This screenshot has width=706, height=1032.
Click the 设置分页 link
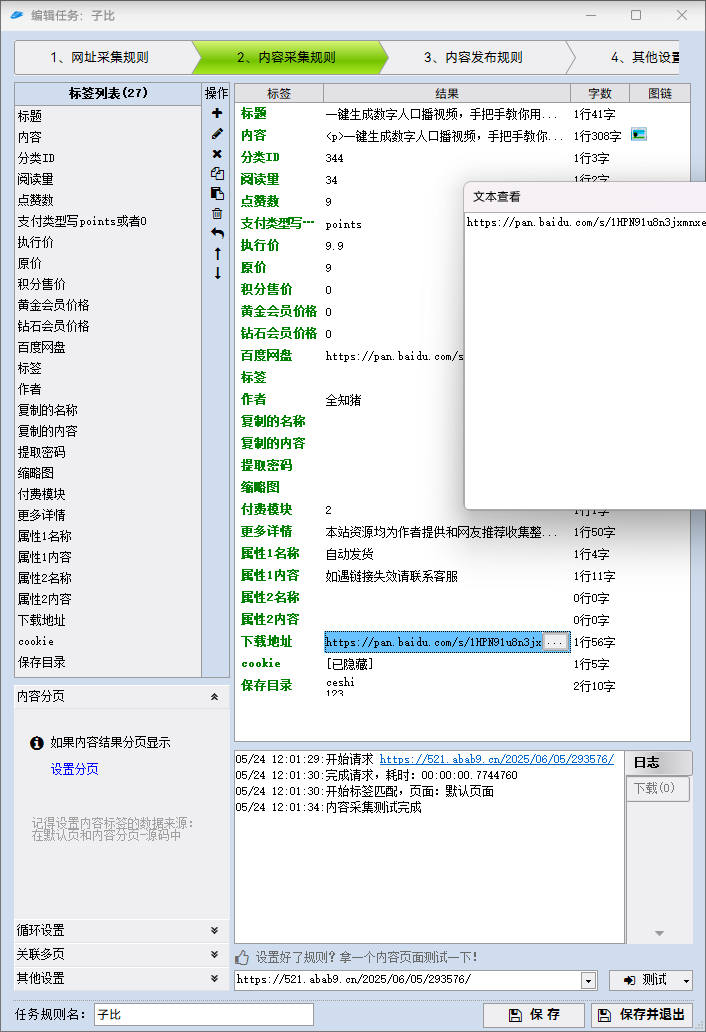pos(74,769)
